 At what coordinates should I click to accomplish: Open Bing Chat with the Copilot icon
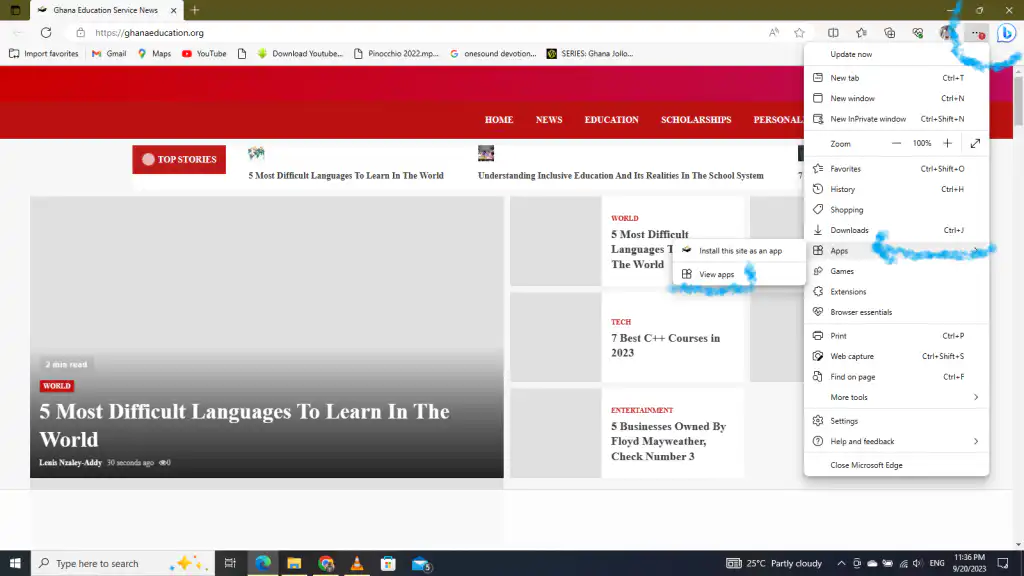tap(1006, 33)
